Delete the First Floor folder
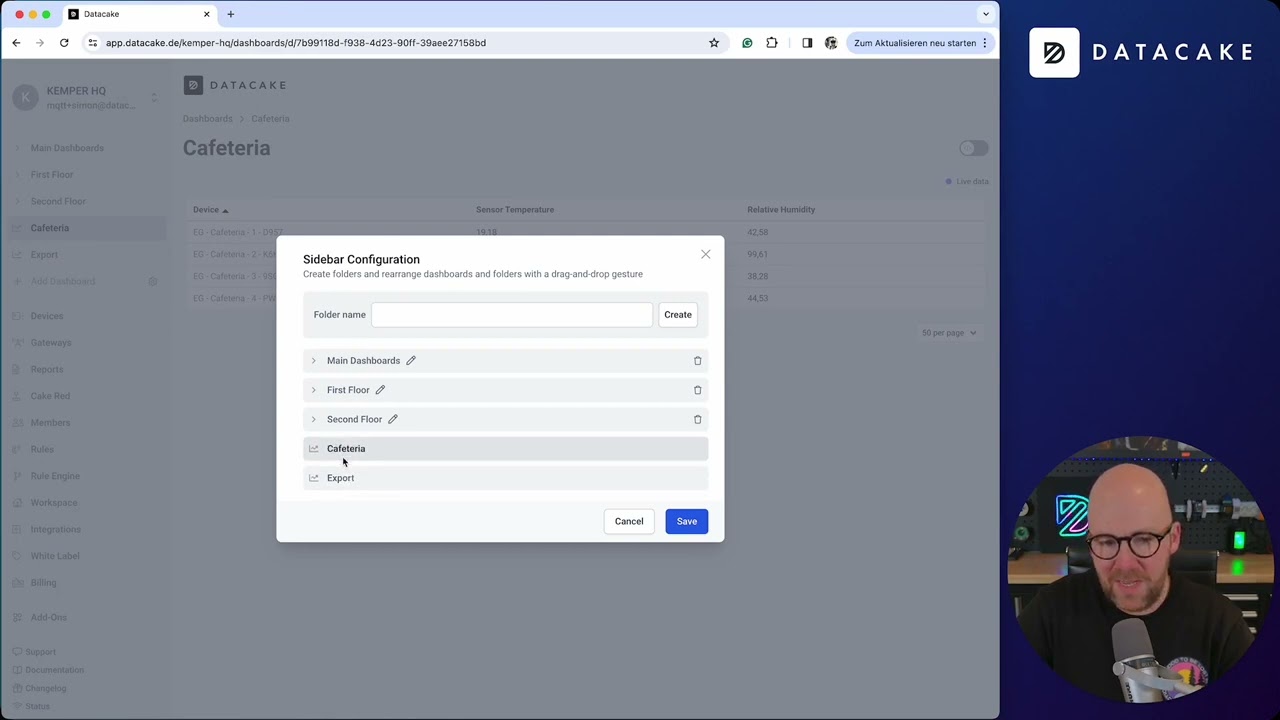 point(698,390)
